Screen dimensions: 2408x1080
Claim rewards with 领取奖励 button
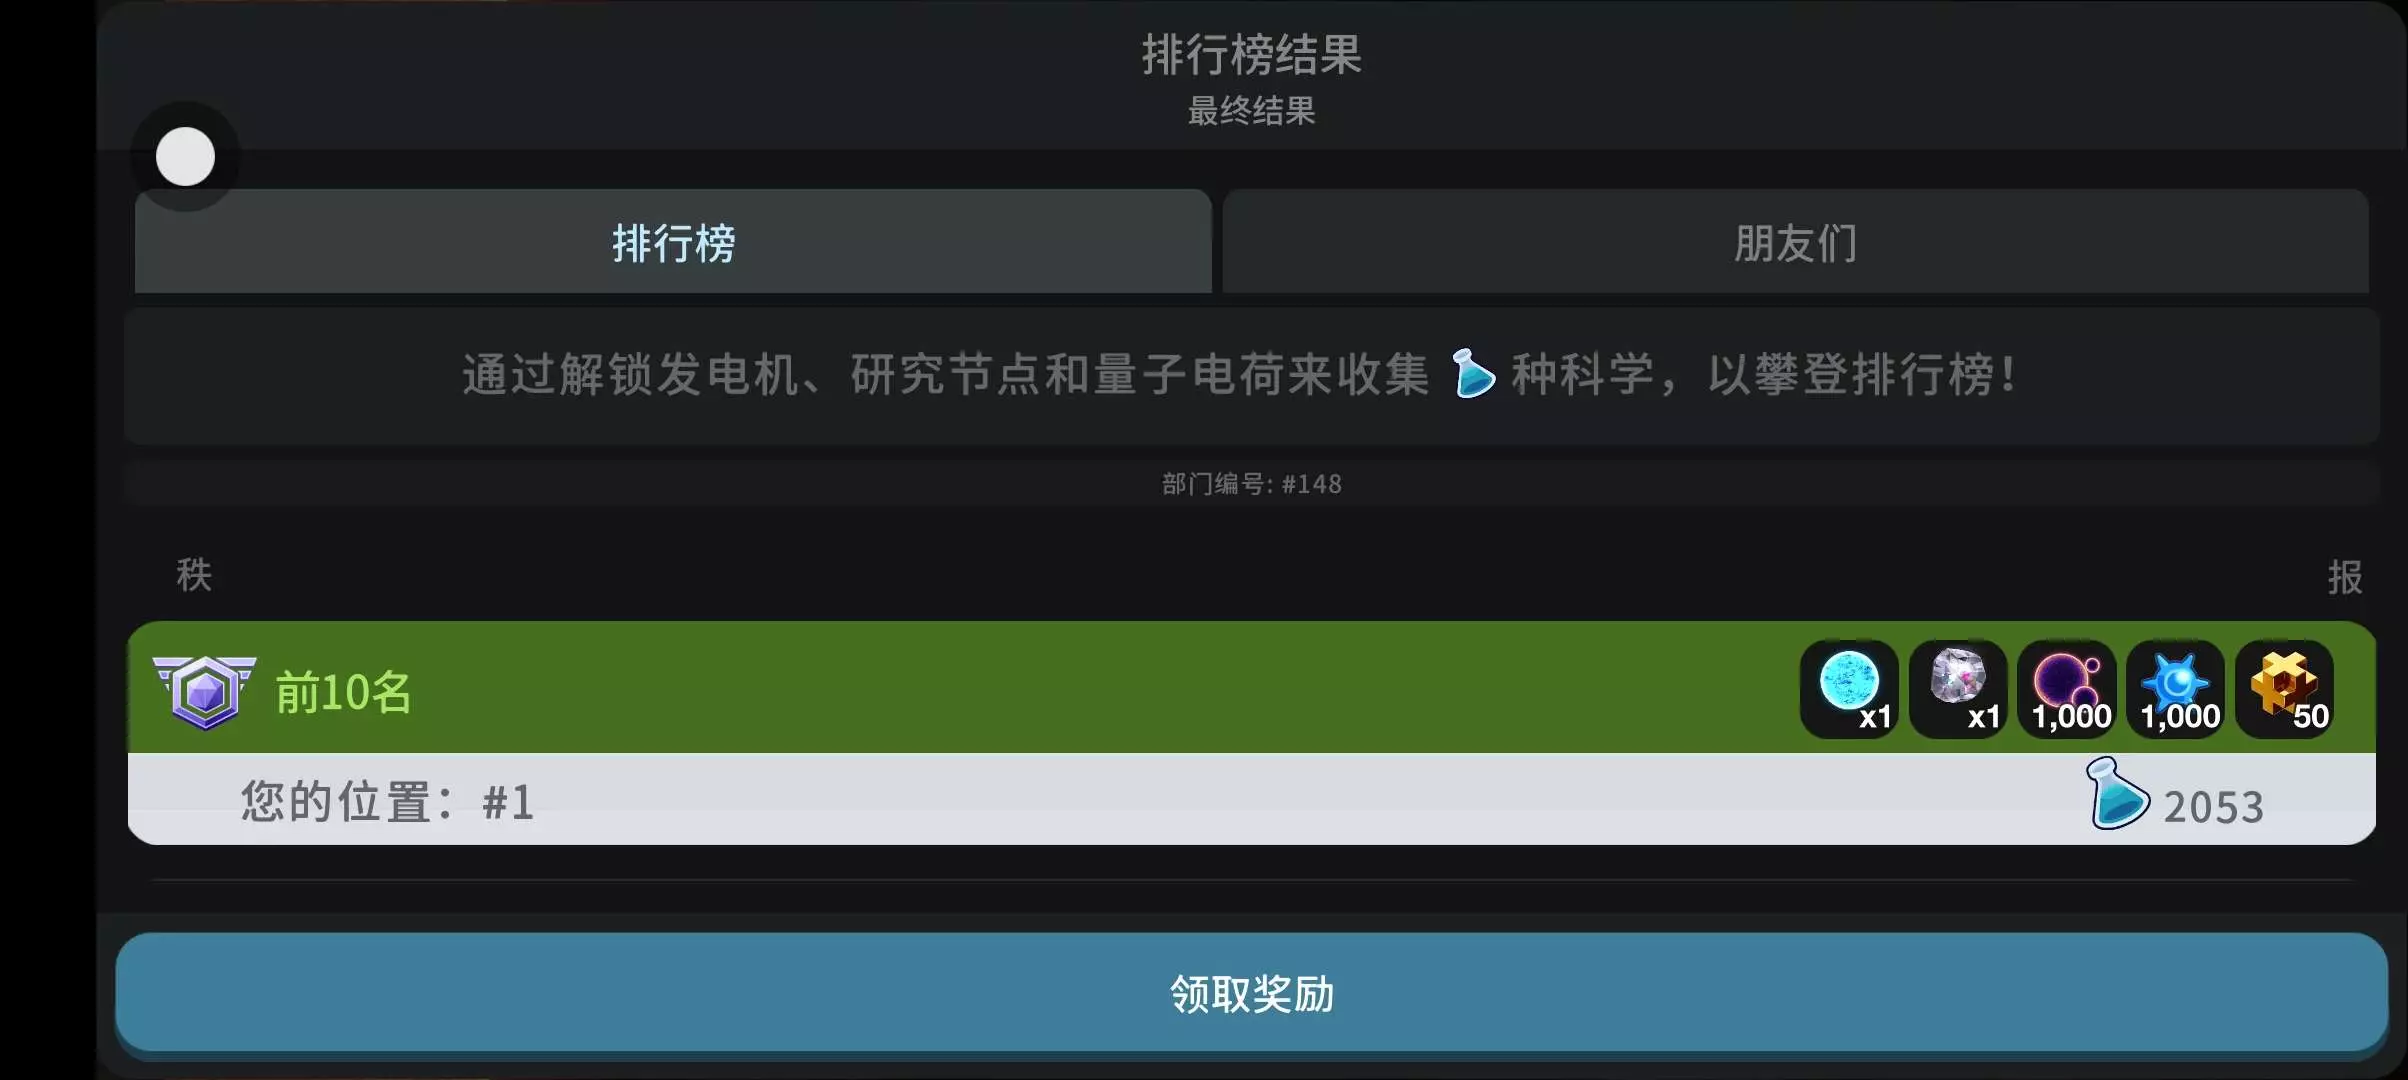(x=1251, y=993)
